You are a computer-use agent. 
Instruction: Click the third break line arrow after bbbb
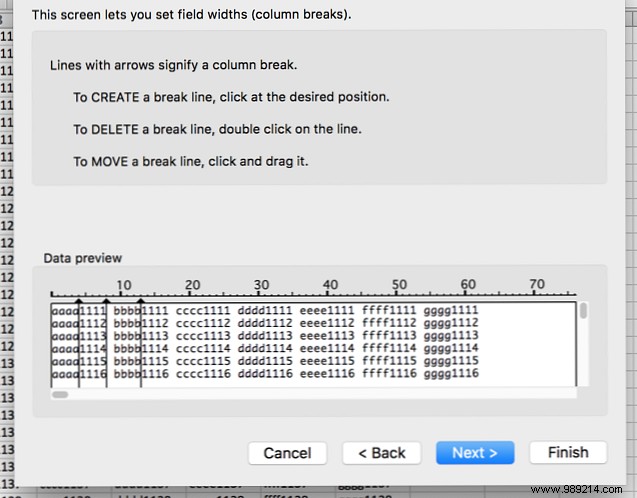[x=141, y=300]
